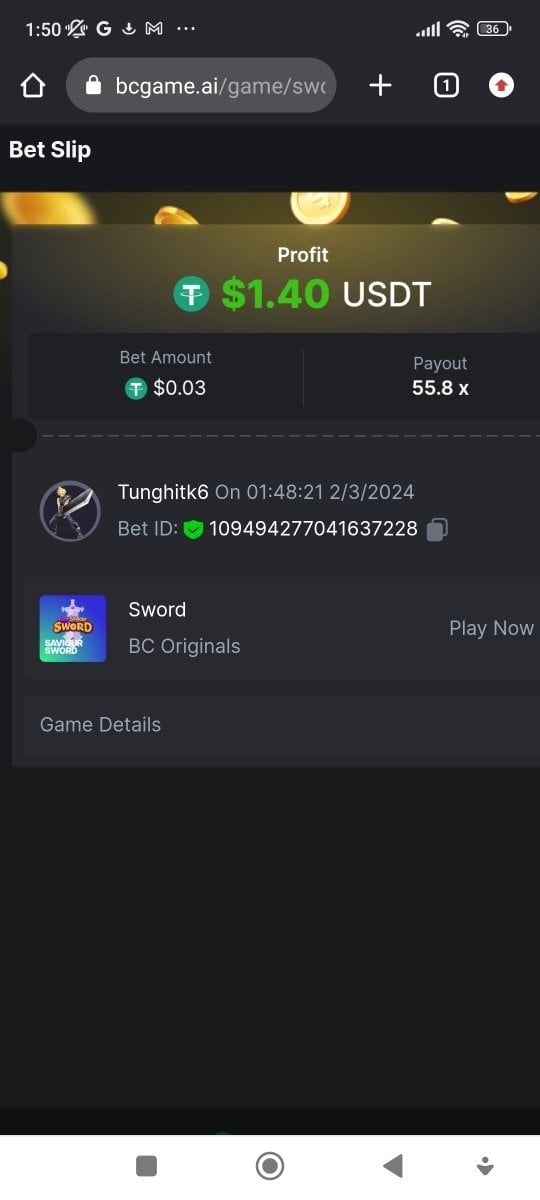Tap the Tunghitk6 username link
Viewport: 540px width, 1200px height.
[x=163, y=492]
